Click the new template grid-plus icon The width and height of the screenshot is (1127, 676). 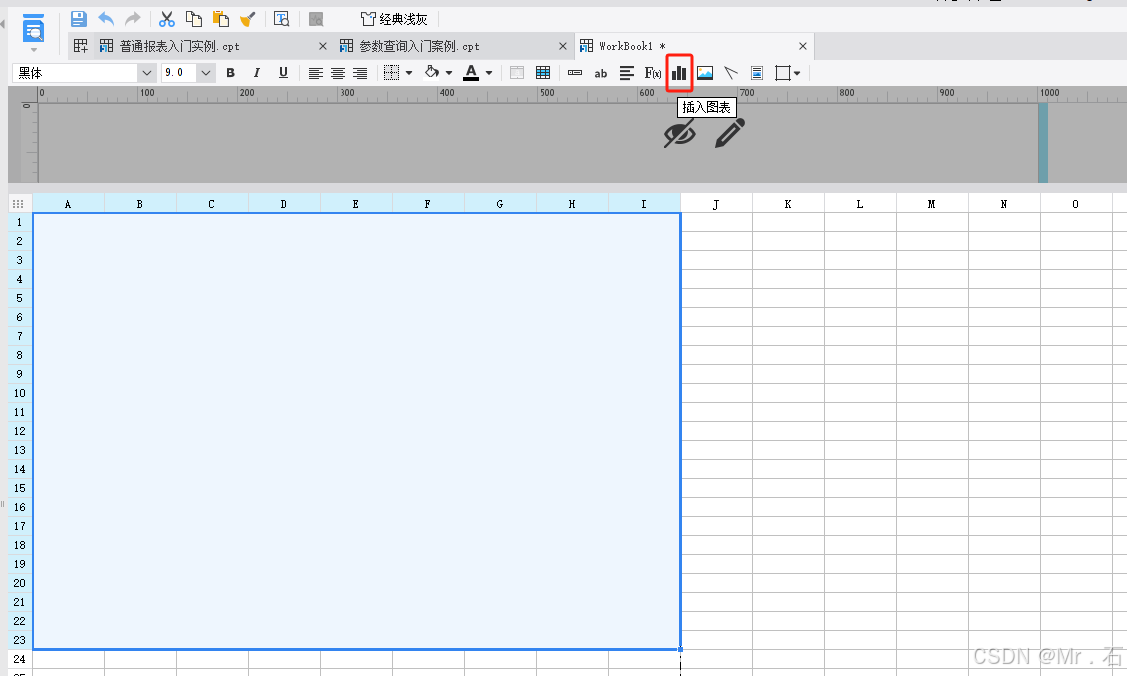pyautogui.click(x=80, y=46)
